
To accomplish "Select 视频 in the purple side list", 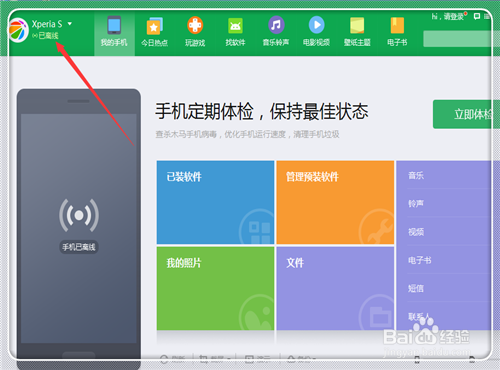I will 416,232.
